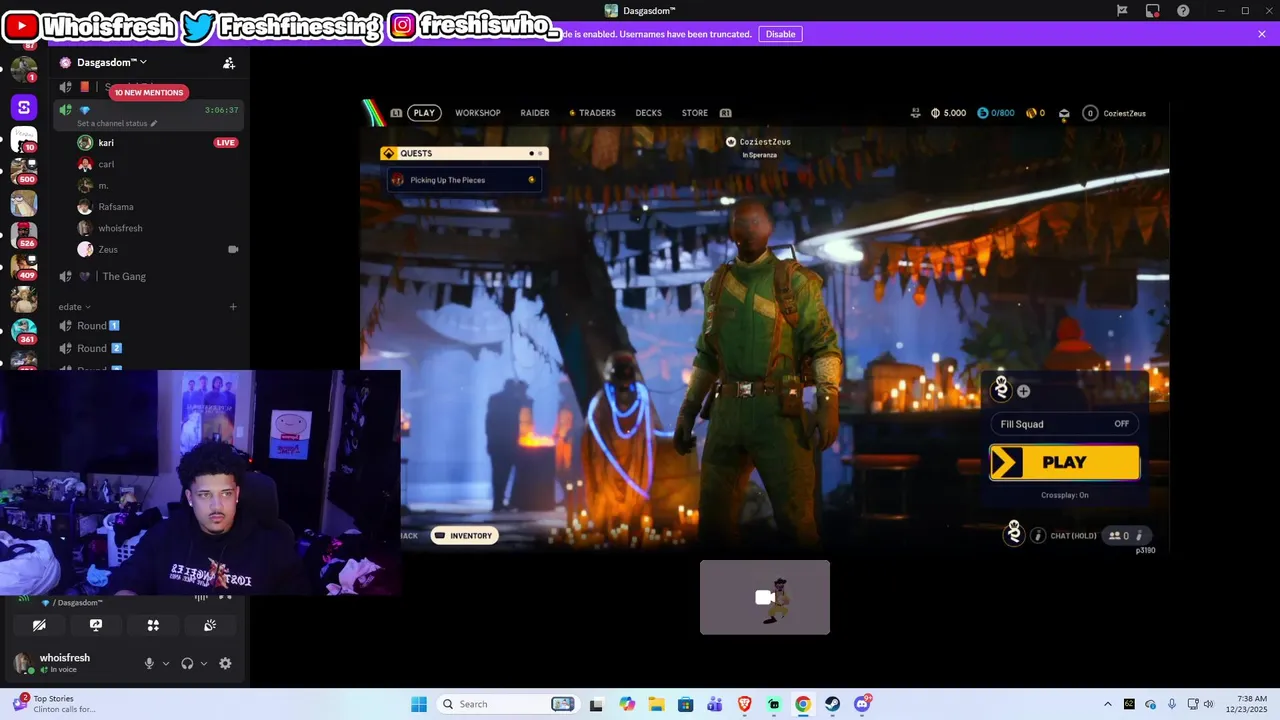Deafen with headphones icon in user panel
Image resolution: width=1280 pixels, height=720 pixels.
tap(187, 663)
